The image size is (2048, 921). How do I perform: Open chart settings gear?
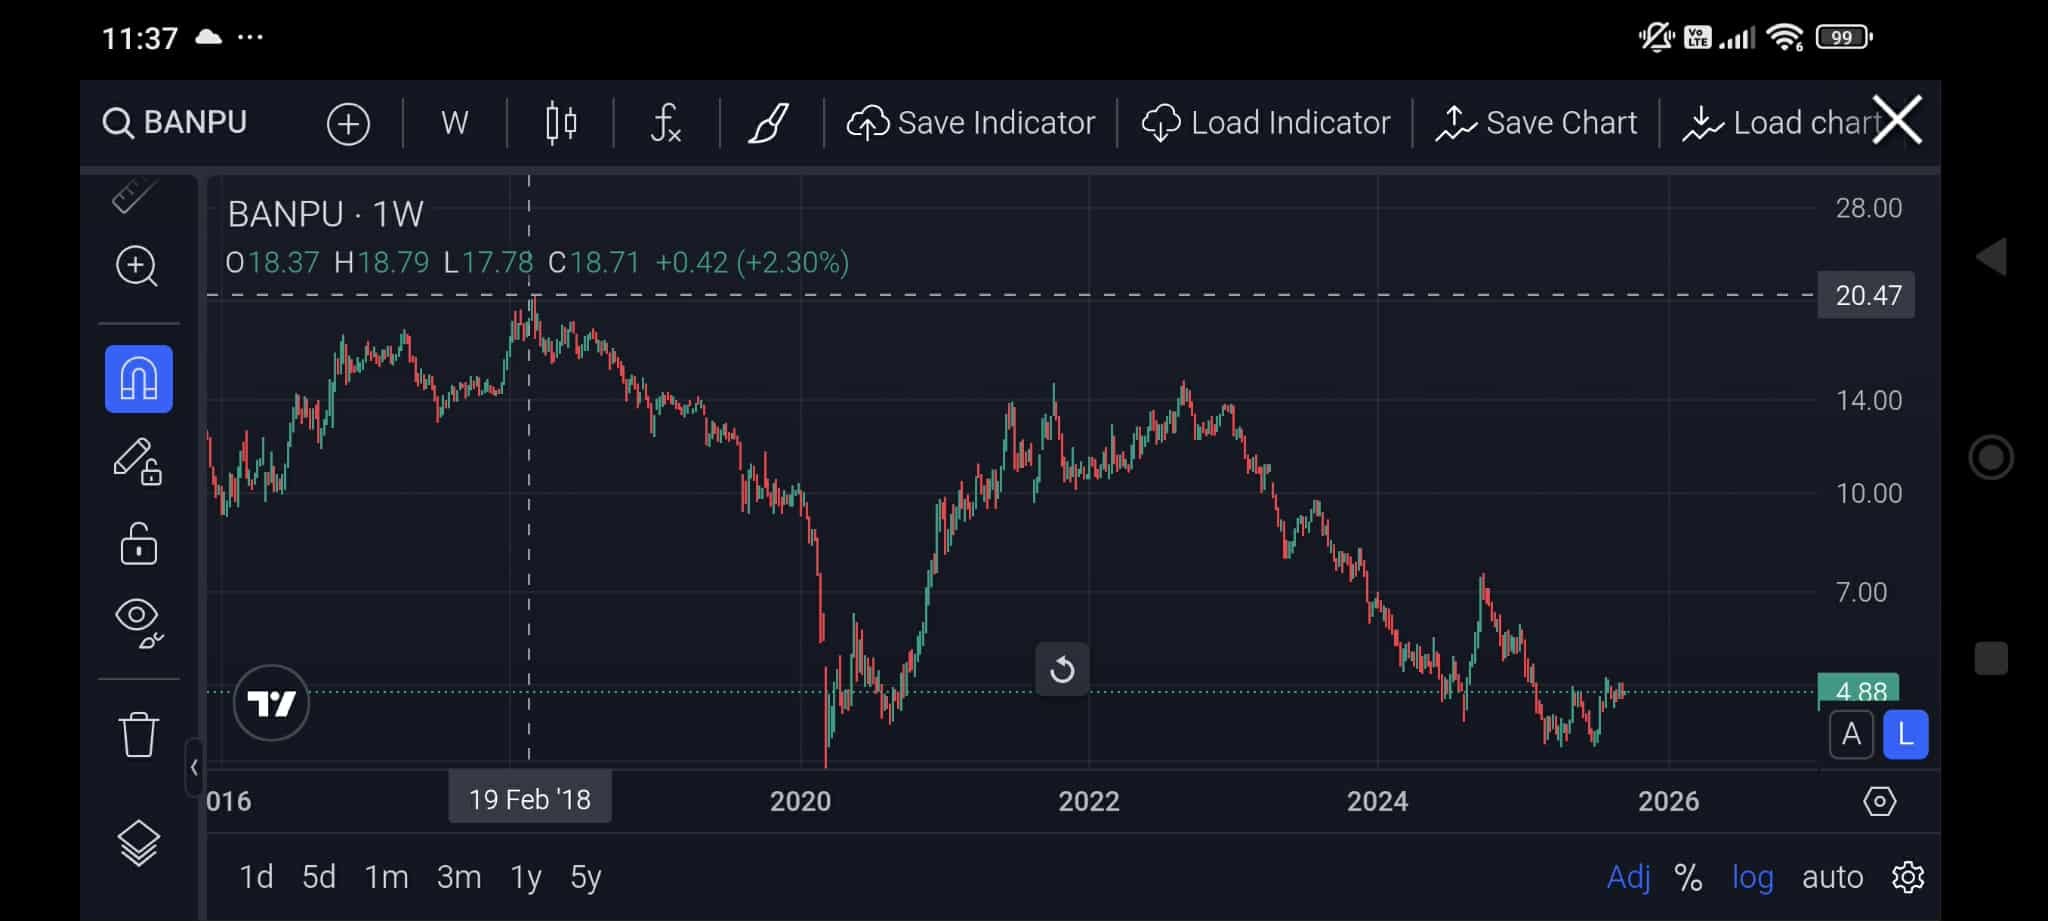[x=1908, y=877]
